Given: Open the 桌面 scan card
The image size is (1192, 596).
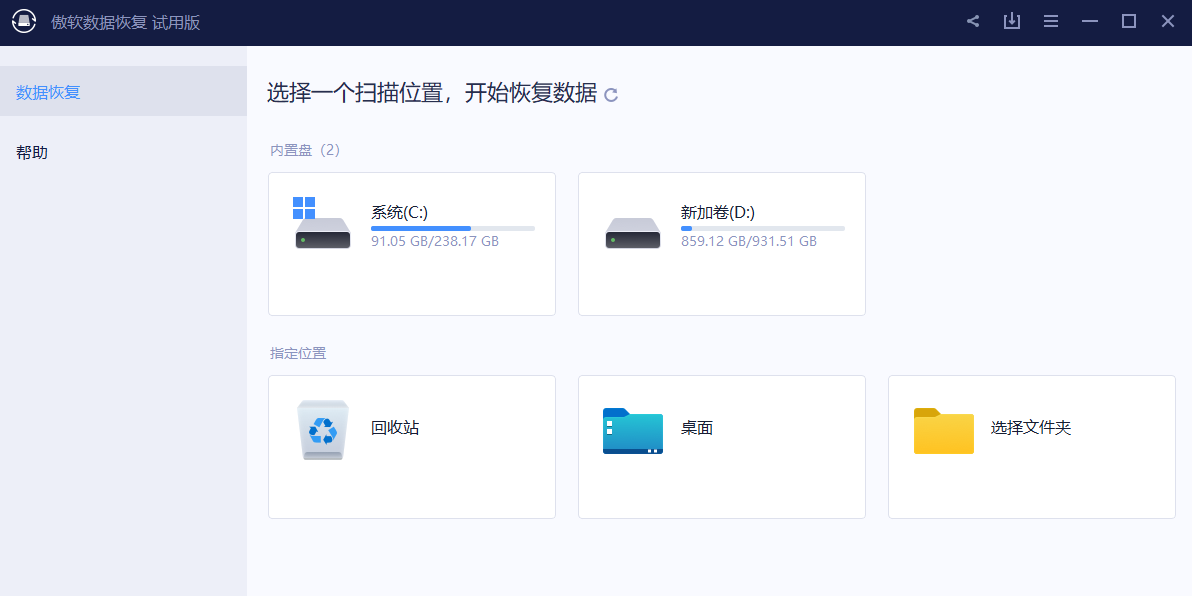Looking at the screenshot, I should tap(721, 447).
